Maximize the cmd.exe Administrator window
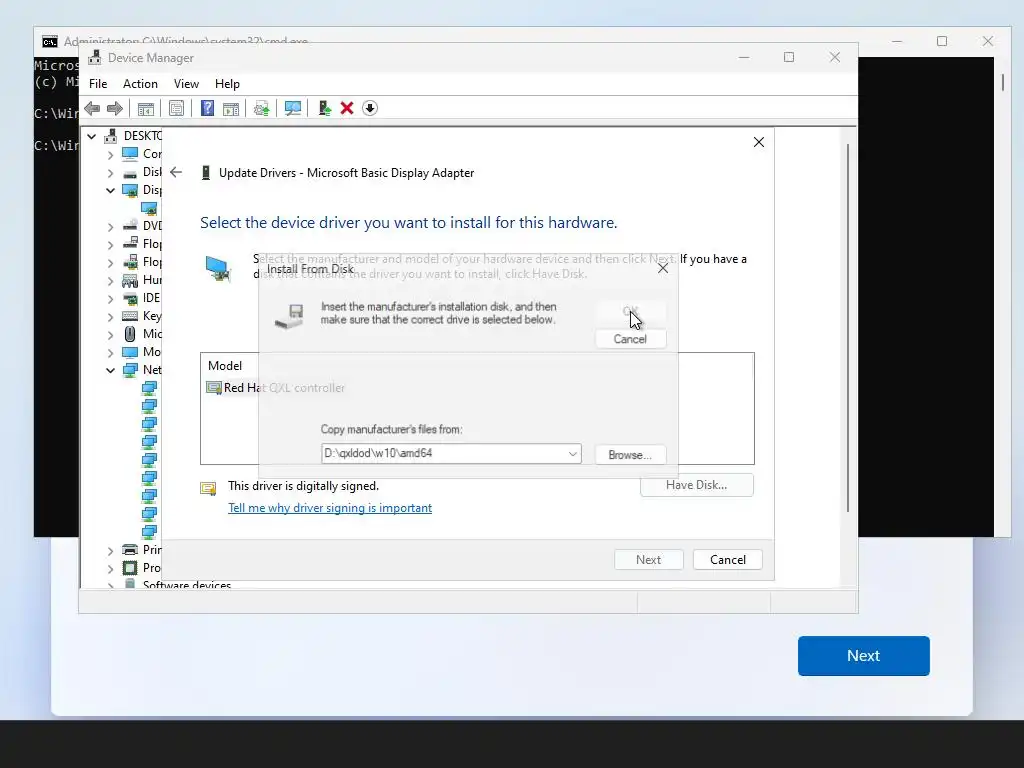 click(942, 41)
